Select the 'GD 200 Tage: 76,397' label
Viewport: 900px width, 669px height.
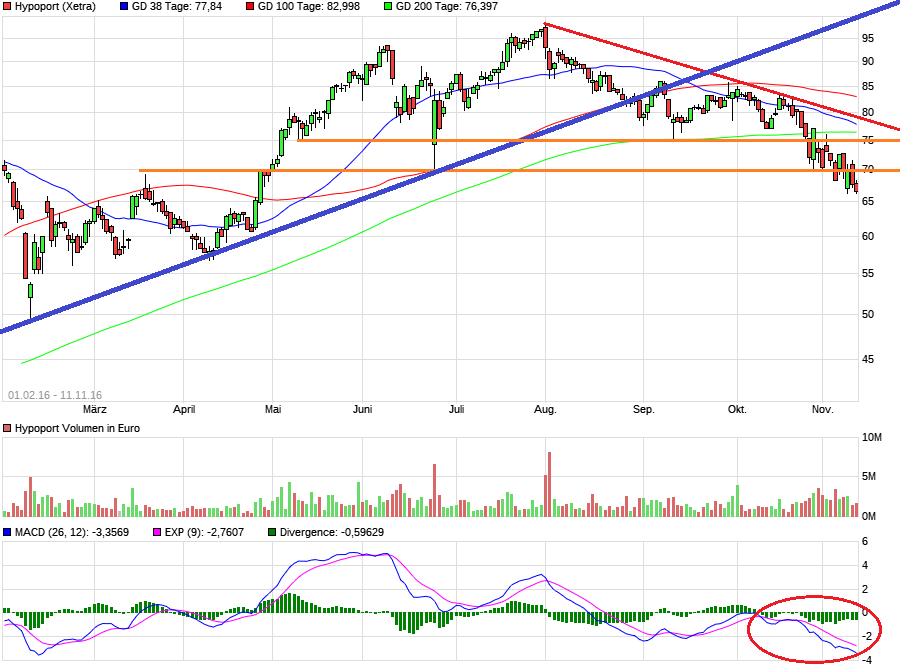coord(447,7)
